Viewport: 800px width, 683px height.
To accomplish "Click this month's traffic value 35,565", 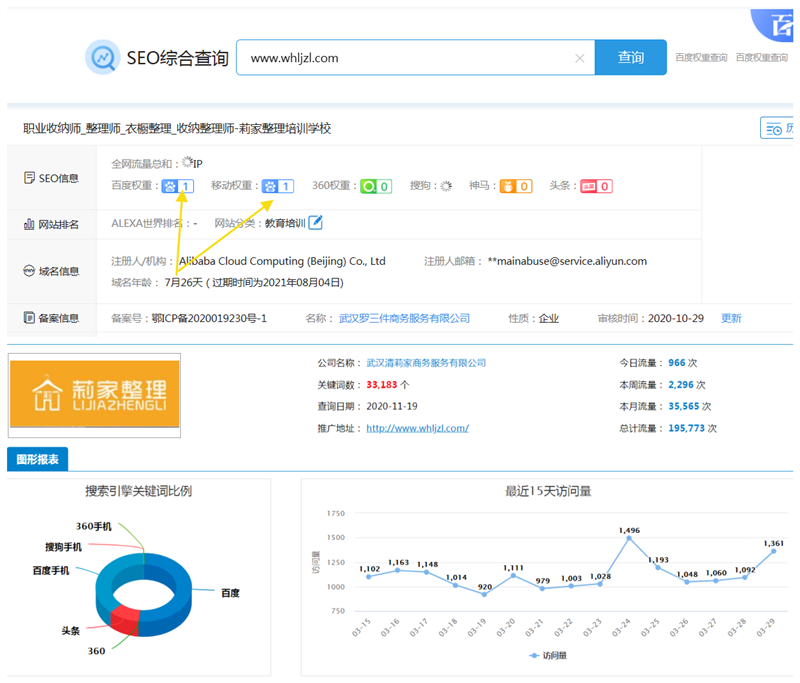I will 684,406.
